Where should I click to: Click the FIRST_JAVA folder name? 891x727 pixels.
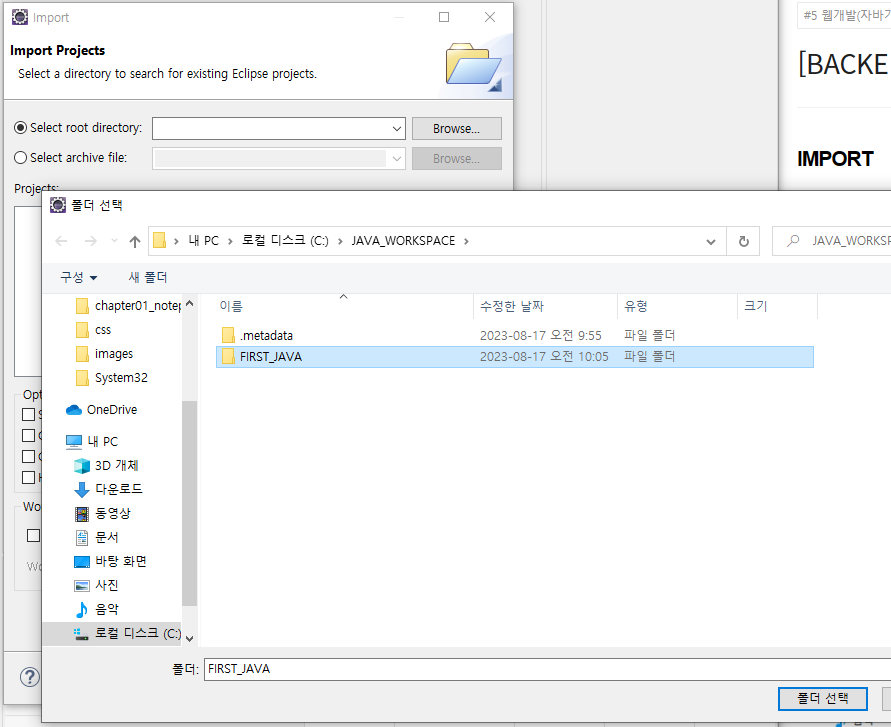point(270,356)
